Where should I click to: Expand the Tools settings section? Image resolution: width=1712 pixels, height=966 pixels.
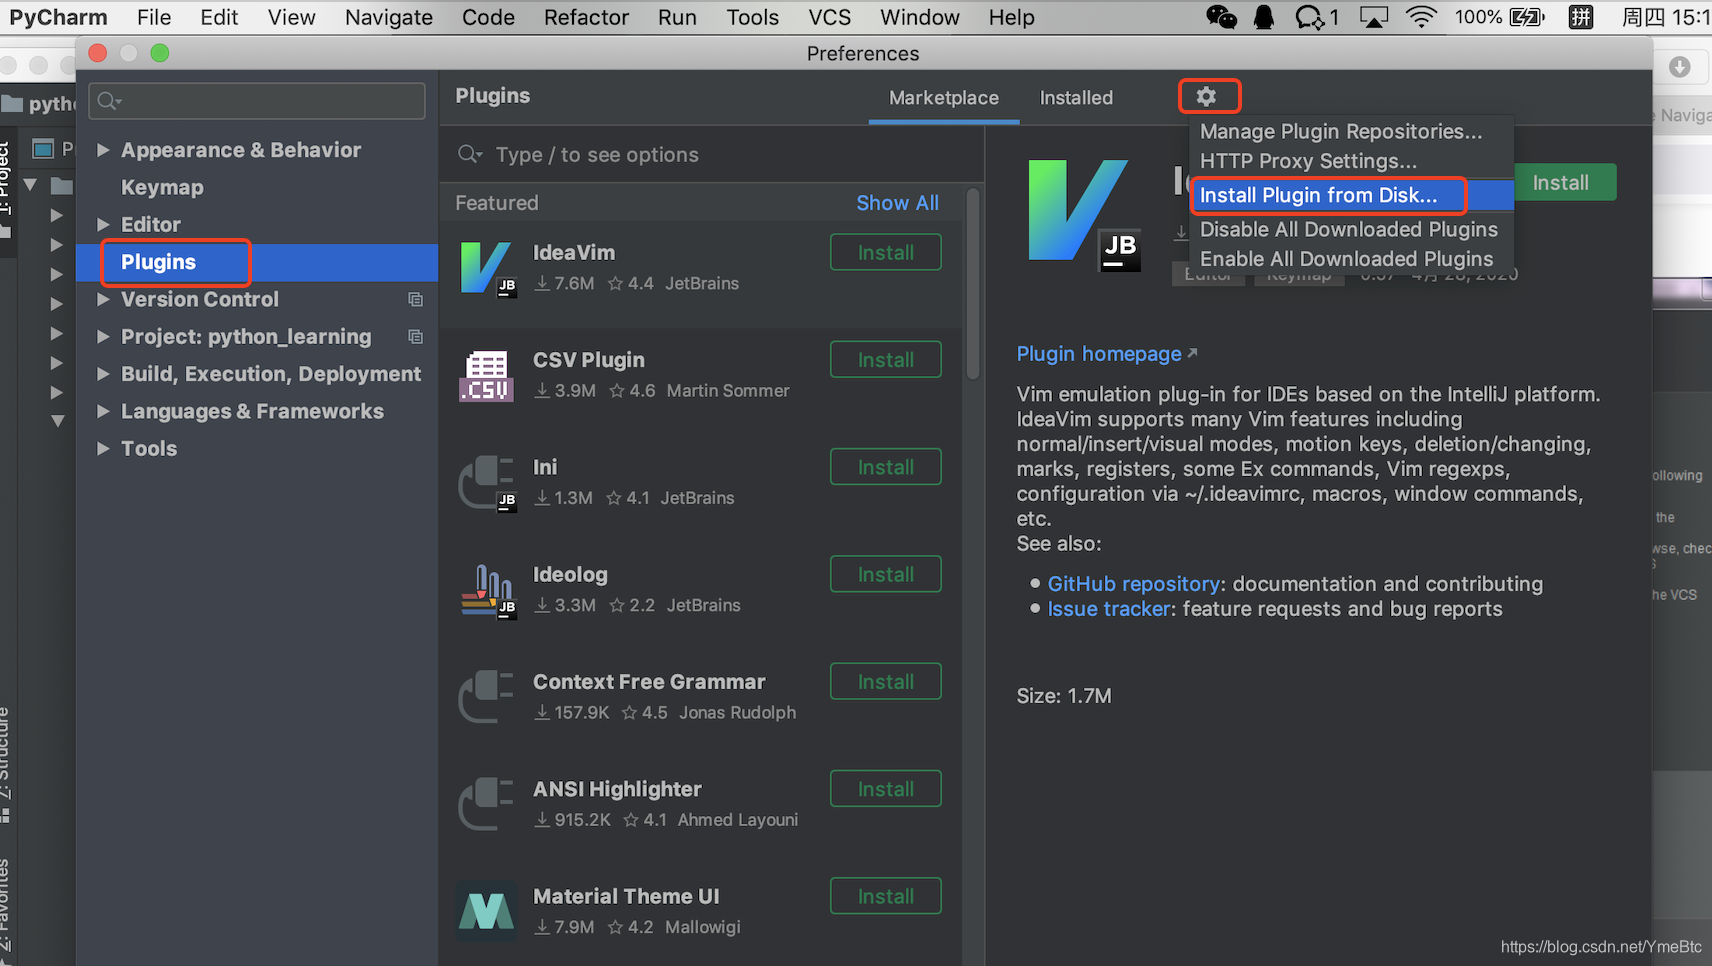[x=103, y=449]
